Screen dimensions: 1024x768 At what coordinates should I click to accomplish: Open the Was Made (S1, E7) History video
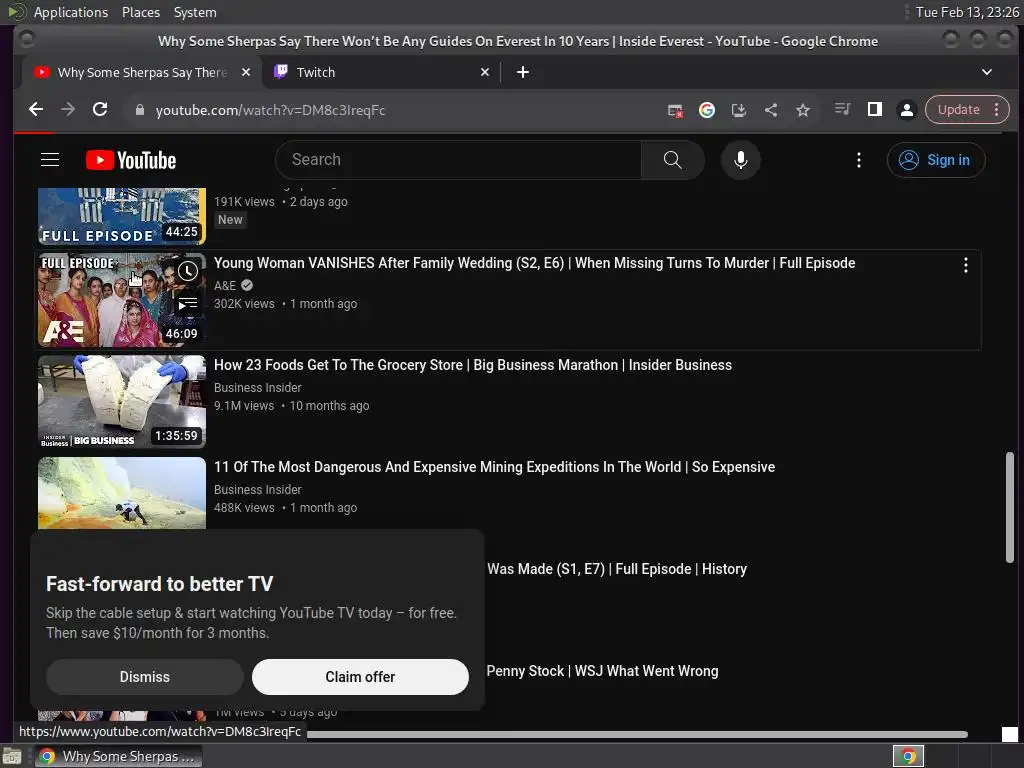(616, 569)
